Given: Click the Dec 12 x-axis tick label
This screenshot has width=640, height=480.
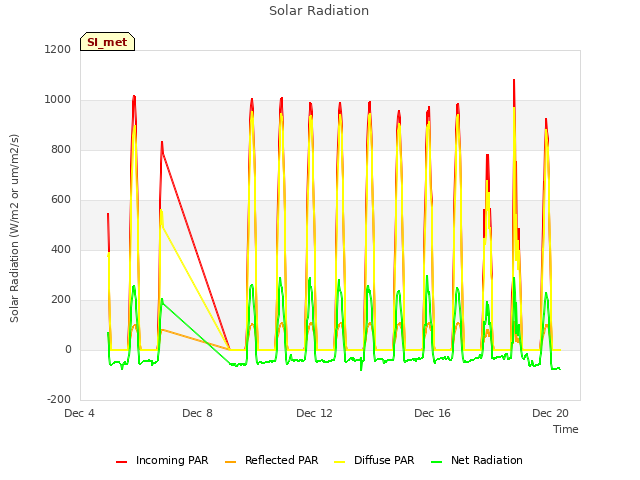Looking at the screenshot, I should coord(314,413).
